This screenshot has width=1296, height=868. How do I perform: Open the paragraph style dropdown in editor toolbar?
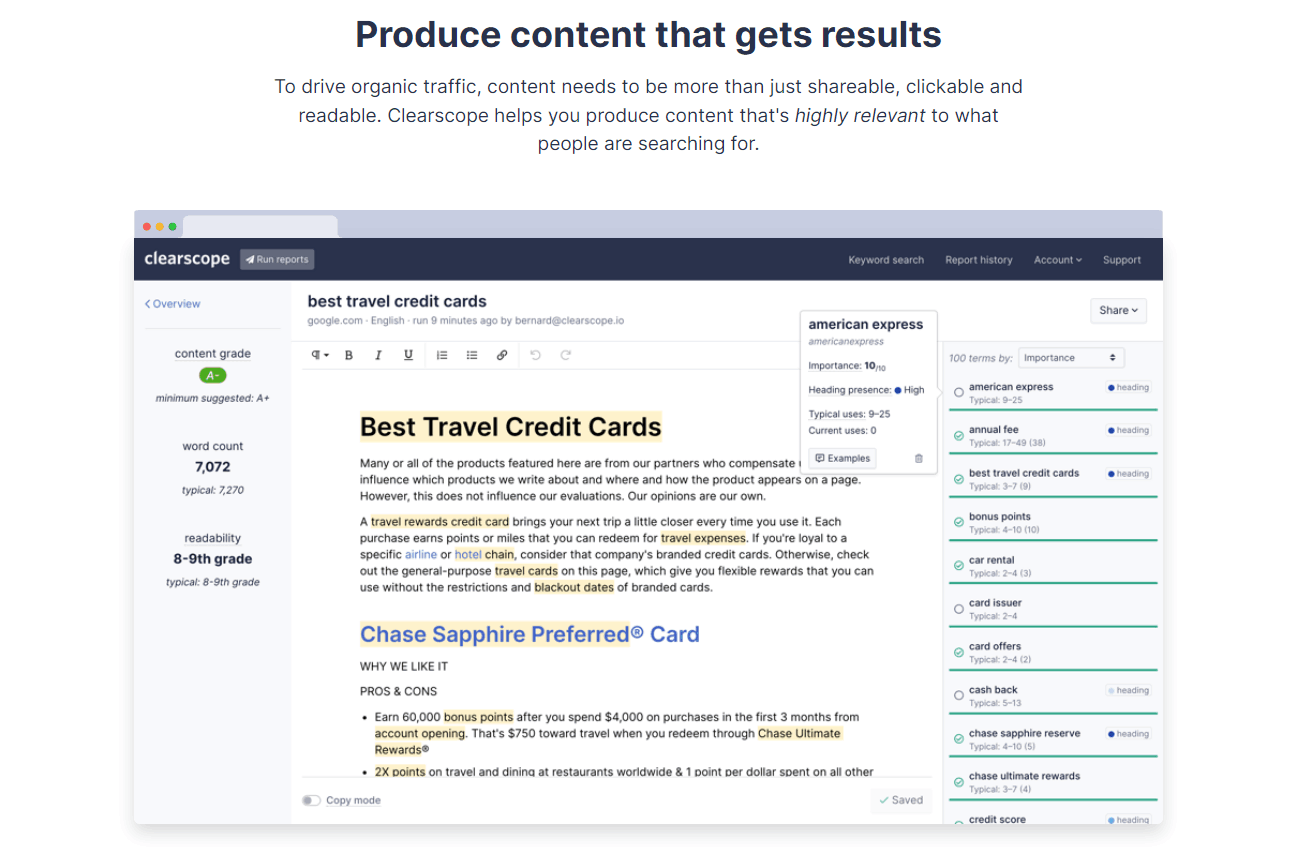tap(320, 355)
